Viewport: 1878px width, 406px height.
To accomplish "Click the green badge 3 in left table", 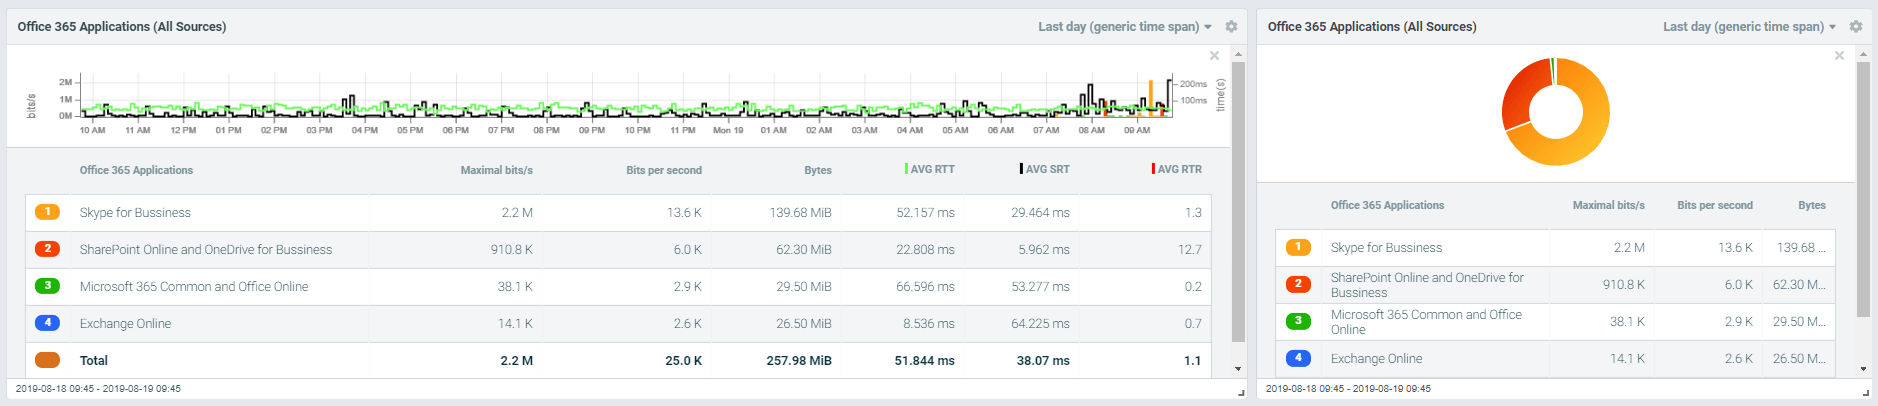I will (47, 286).
